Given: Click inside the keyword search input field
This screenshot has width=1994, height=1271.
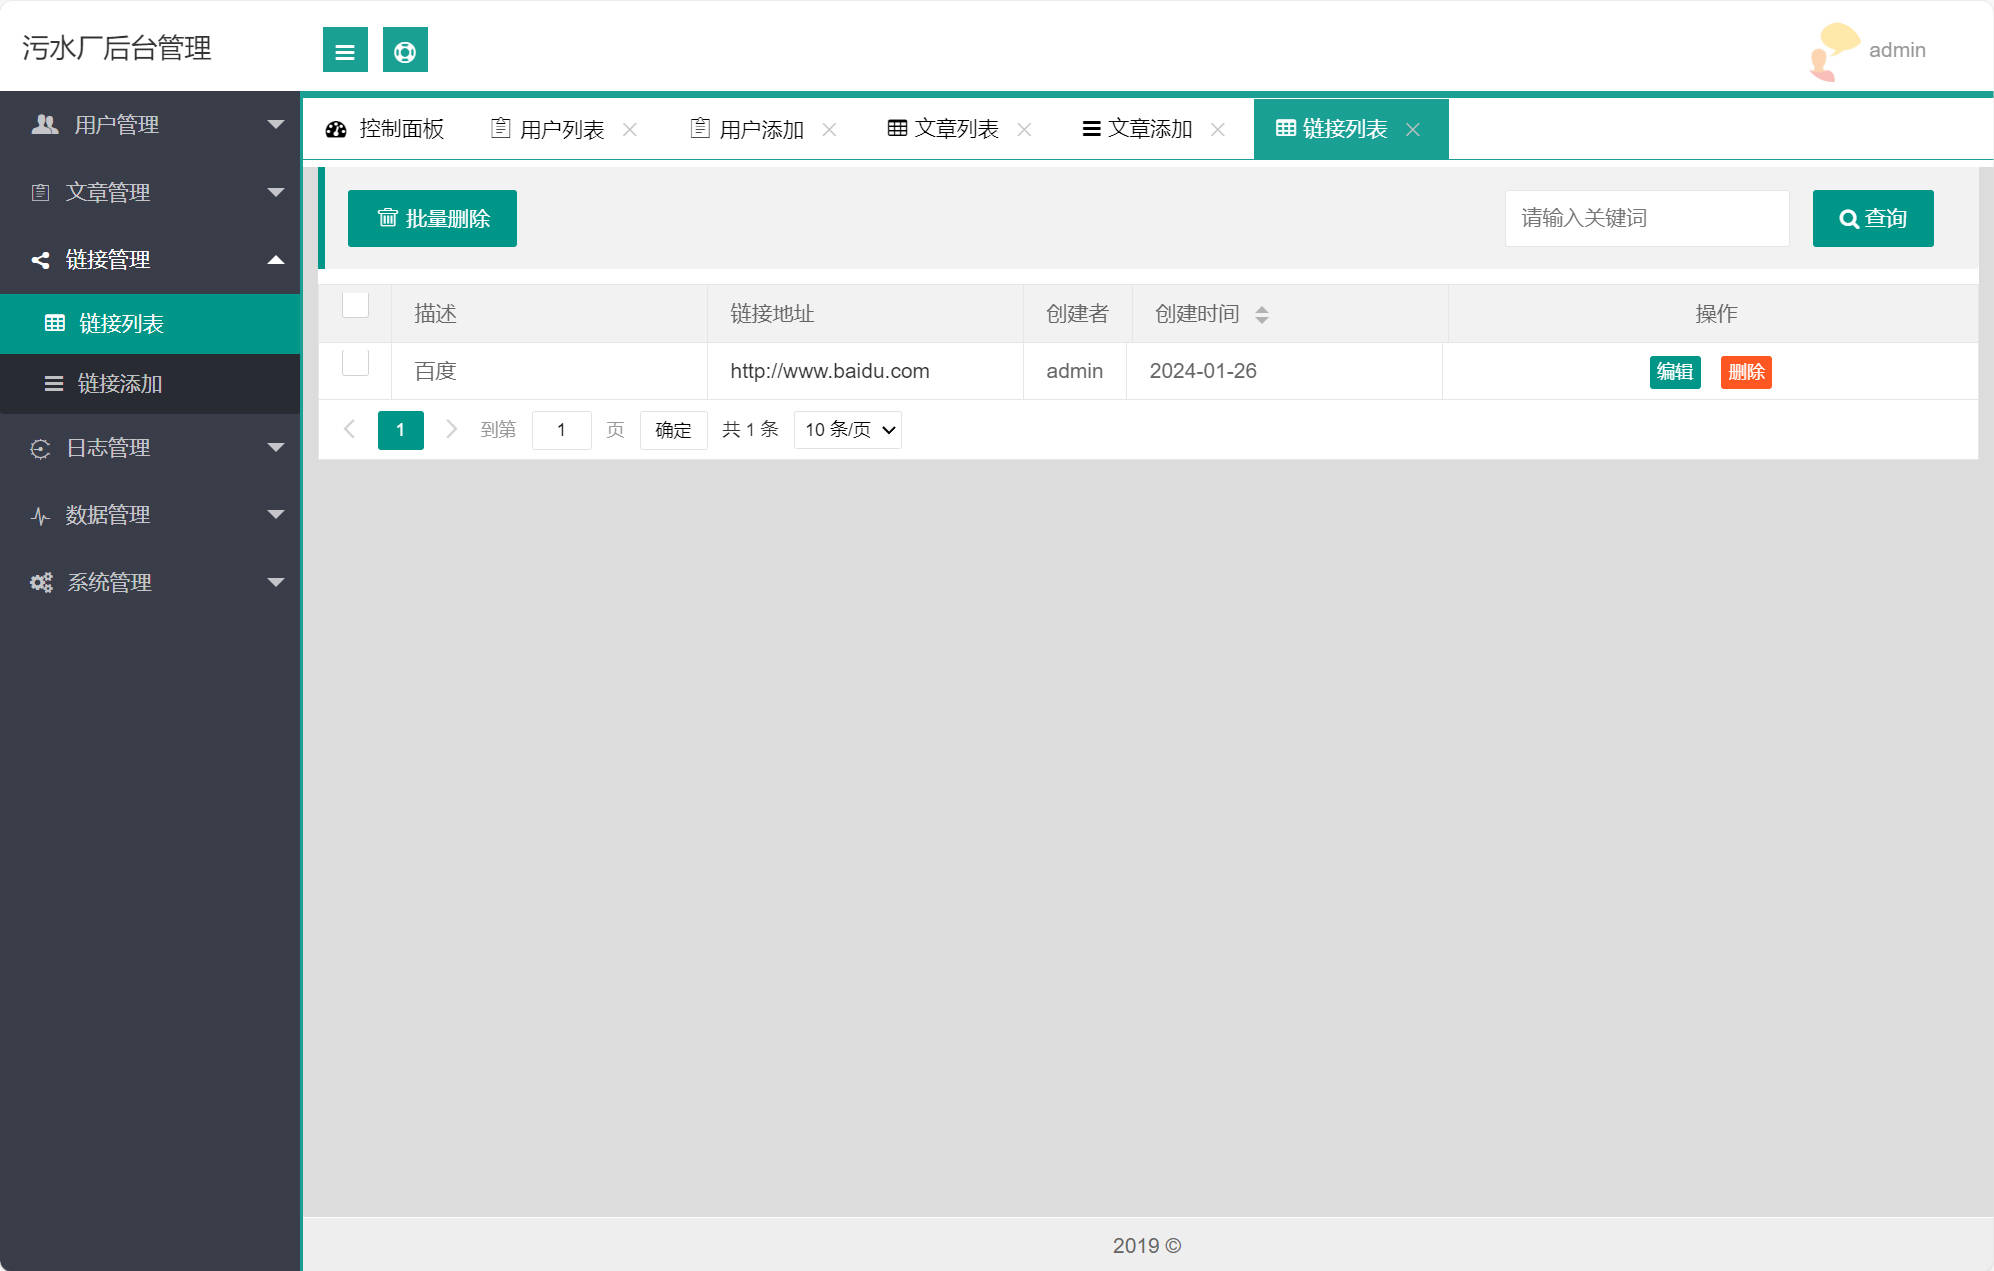Looking at the screenshot, I should click(x=1645, y=218).
